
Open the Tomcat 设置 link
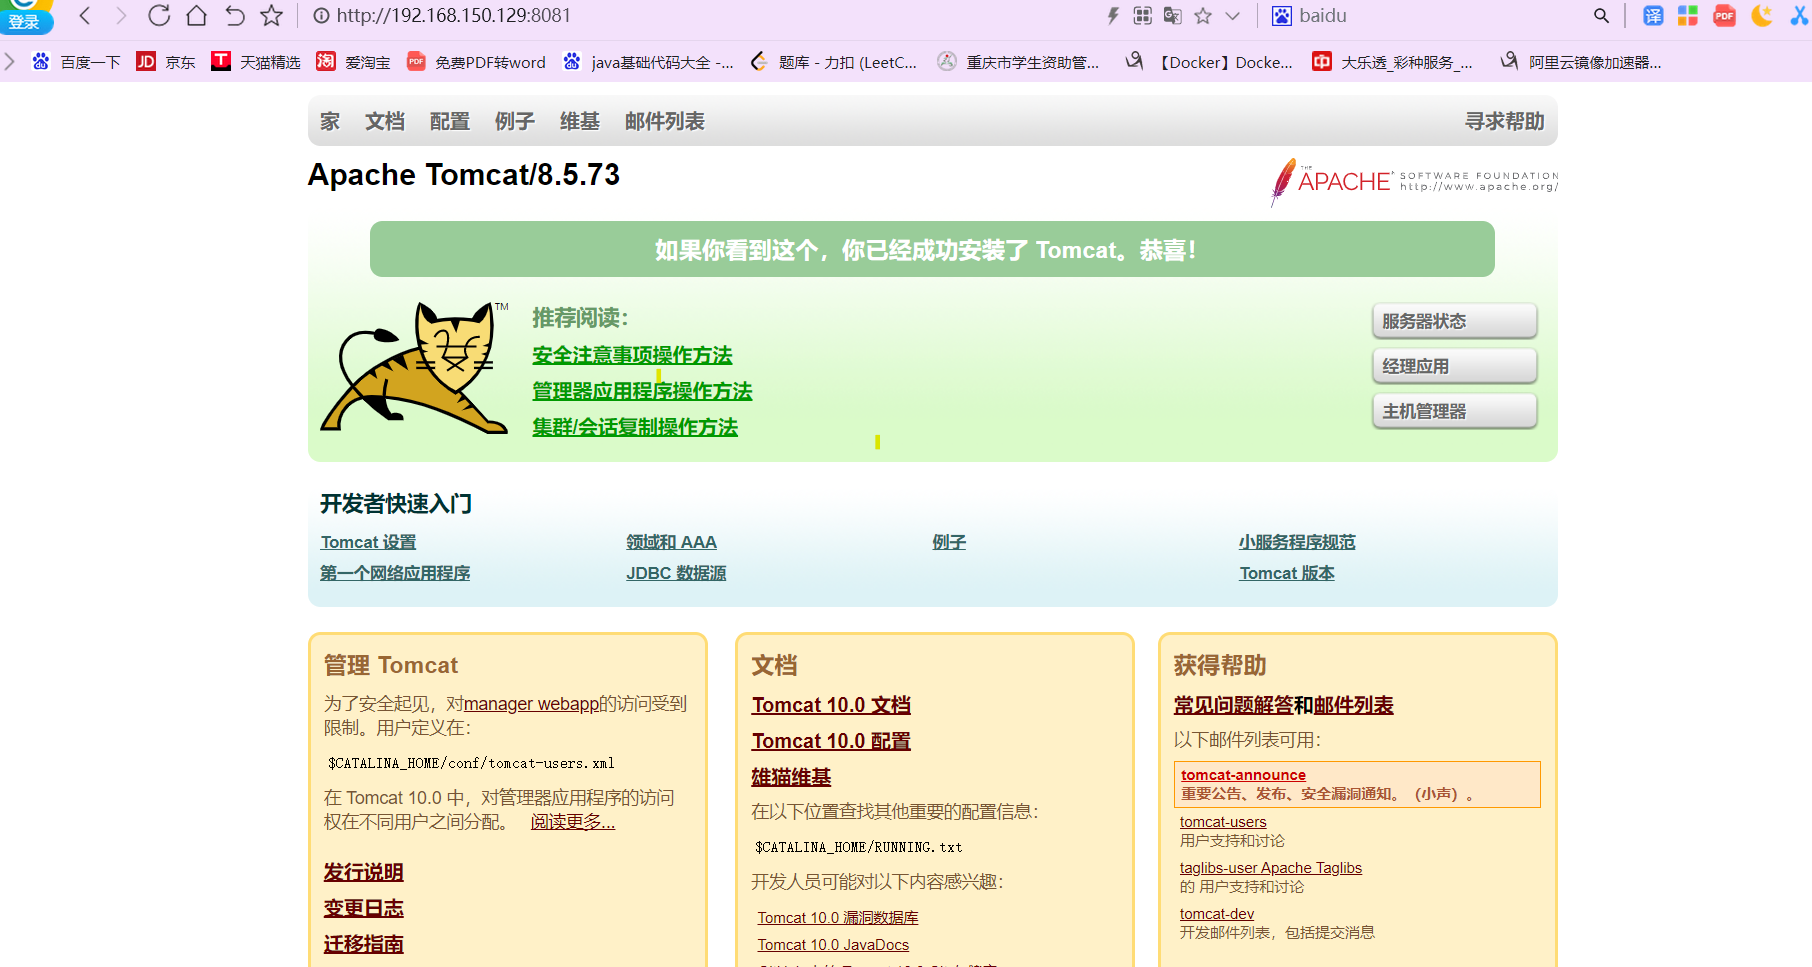click(368, 542)
